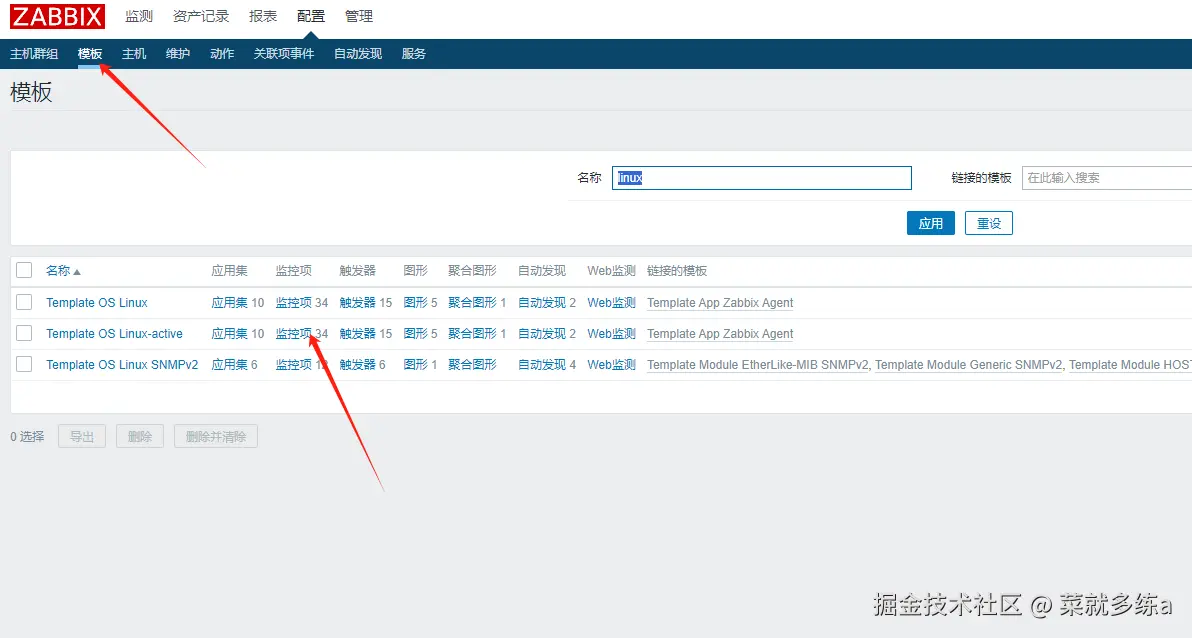
Task: Open 应用集 for Template OS Linux
Action: click(x=230, y=303)
